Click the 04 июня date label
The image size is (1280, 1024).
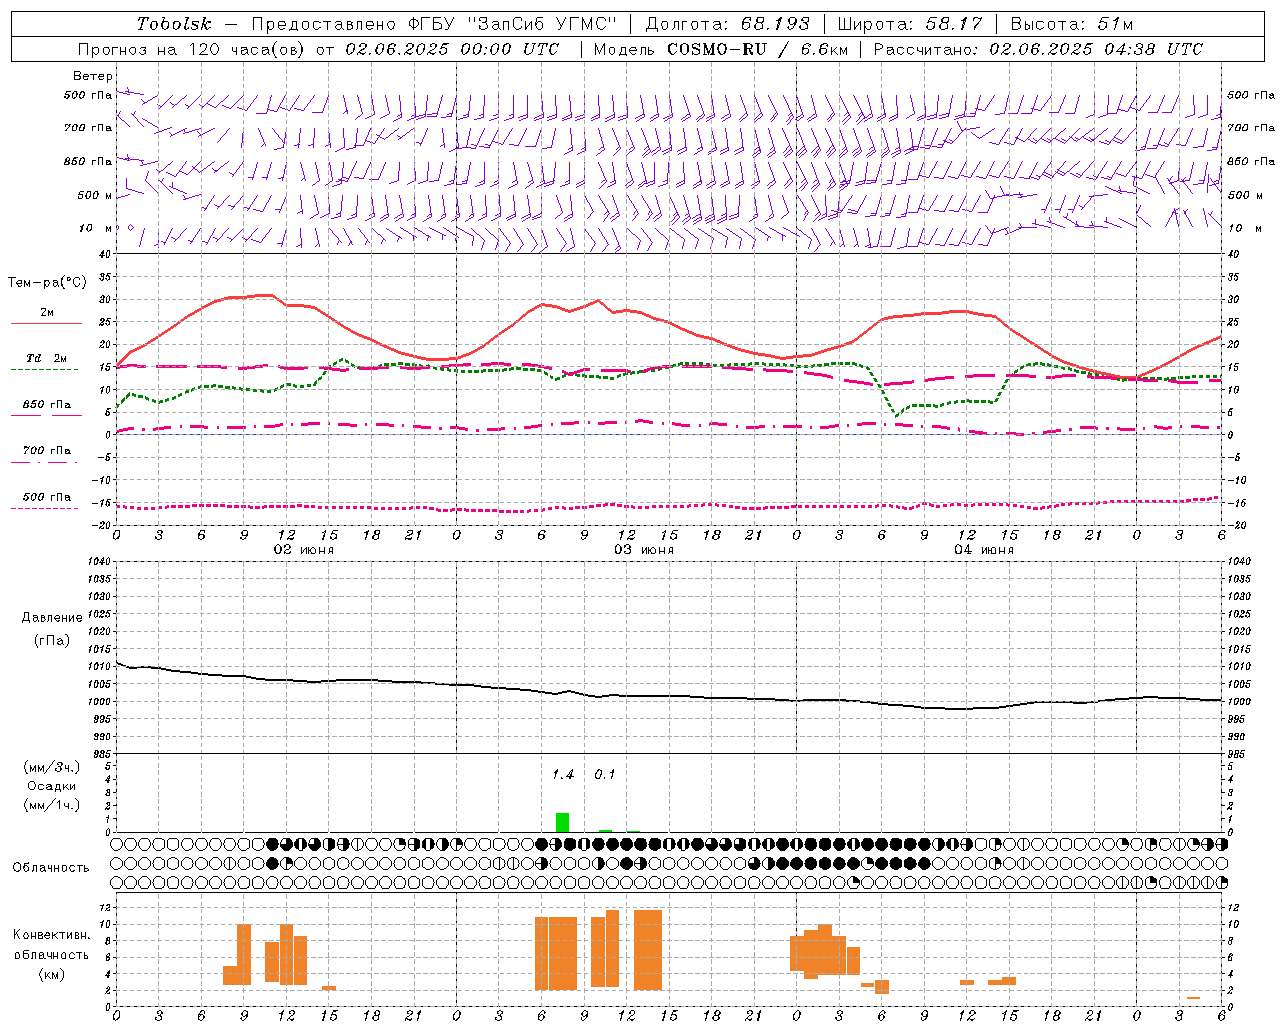click(x=984, y=550)
